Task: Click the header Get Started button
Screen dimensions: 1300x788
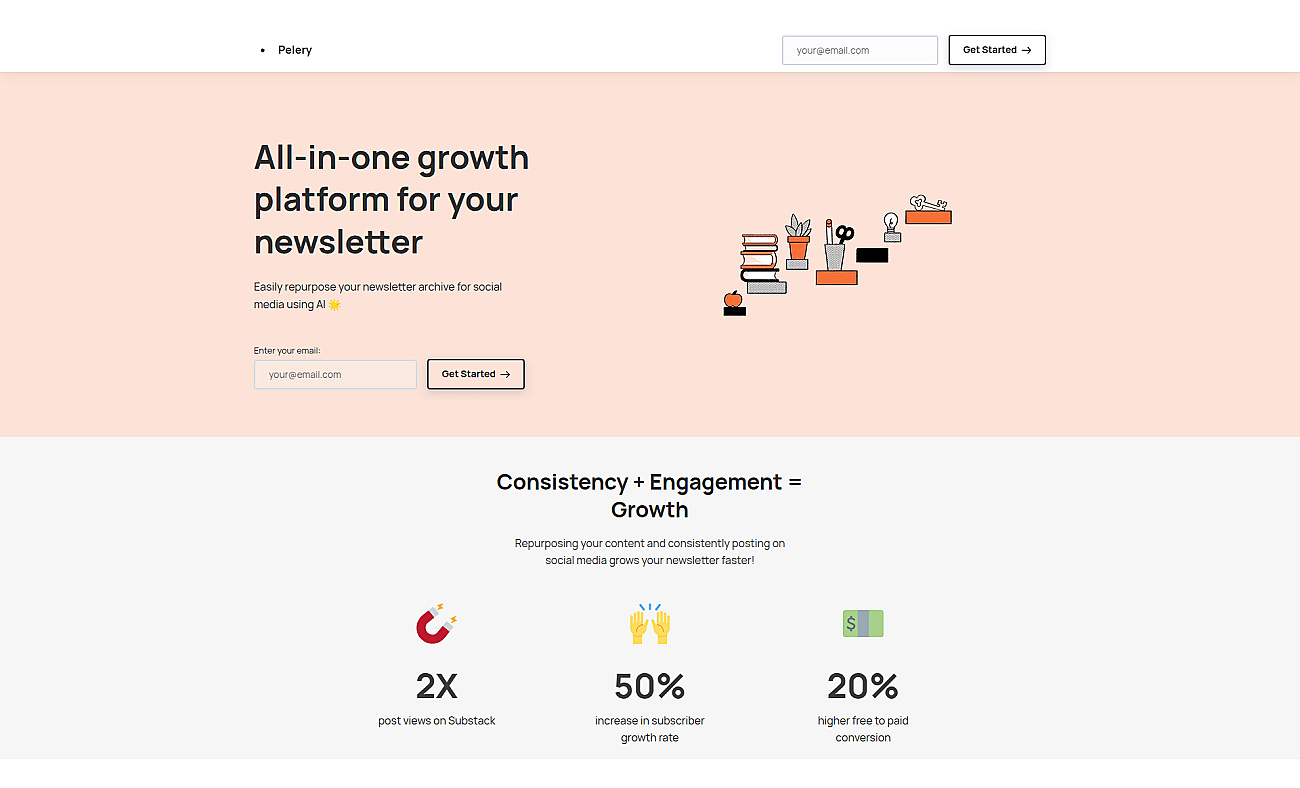Action: (x=997, y=50)
